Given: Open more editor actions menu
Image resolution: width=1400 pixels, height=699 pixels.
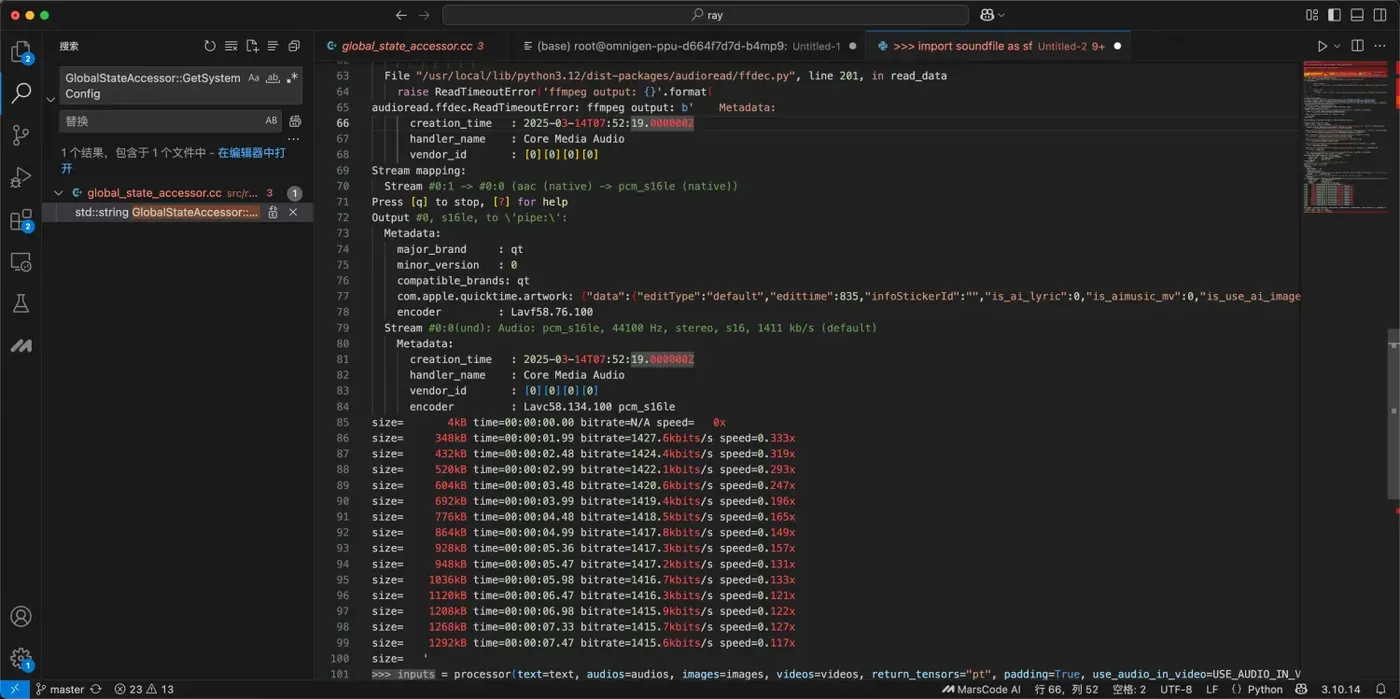Looking at the screenshot, I should point(1380,46).
